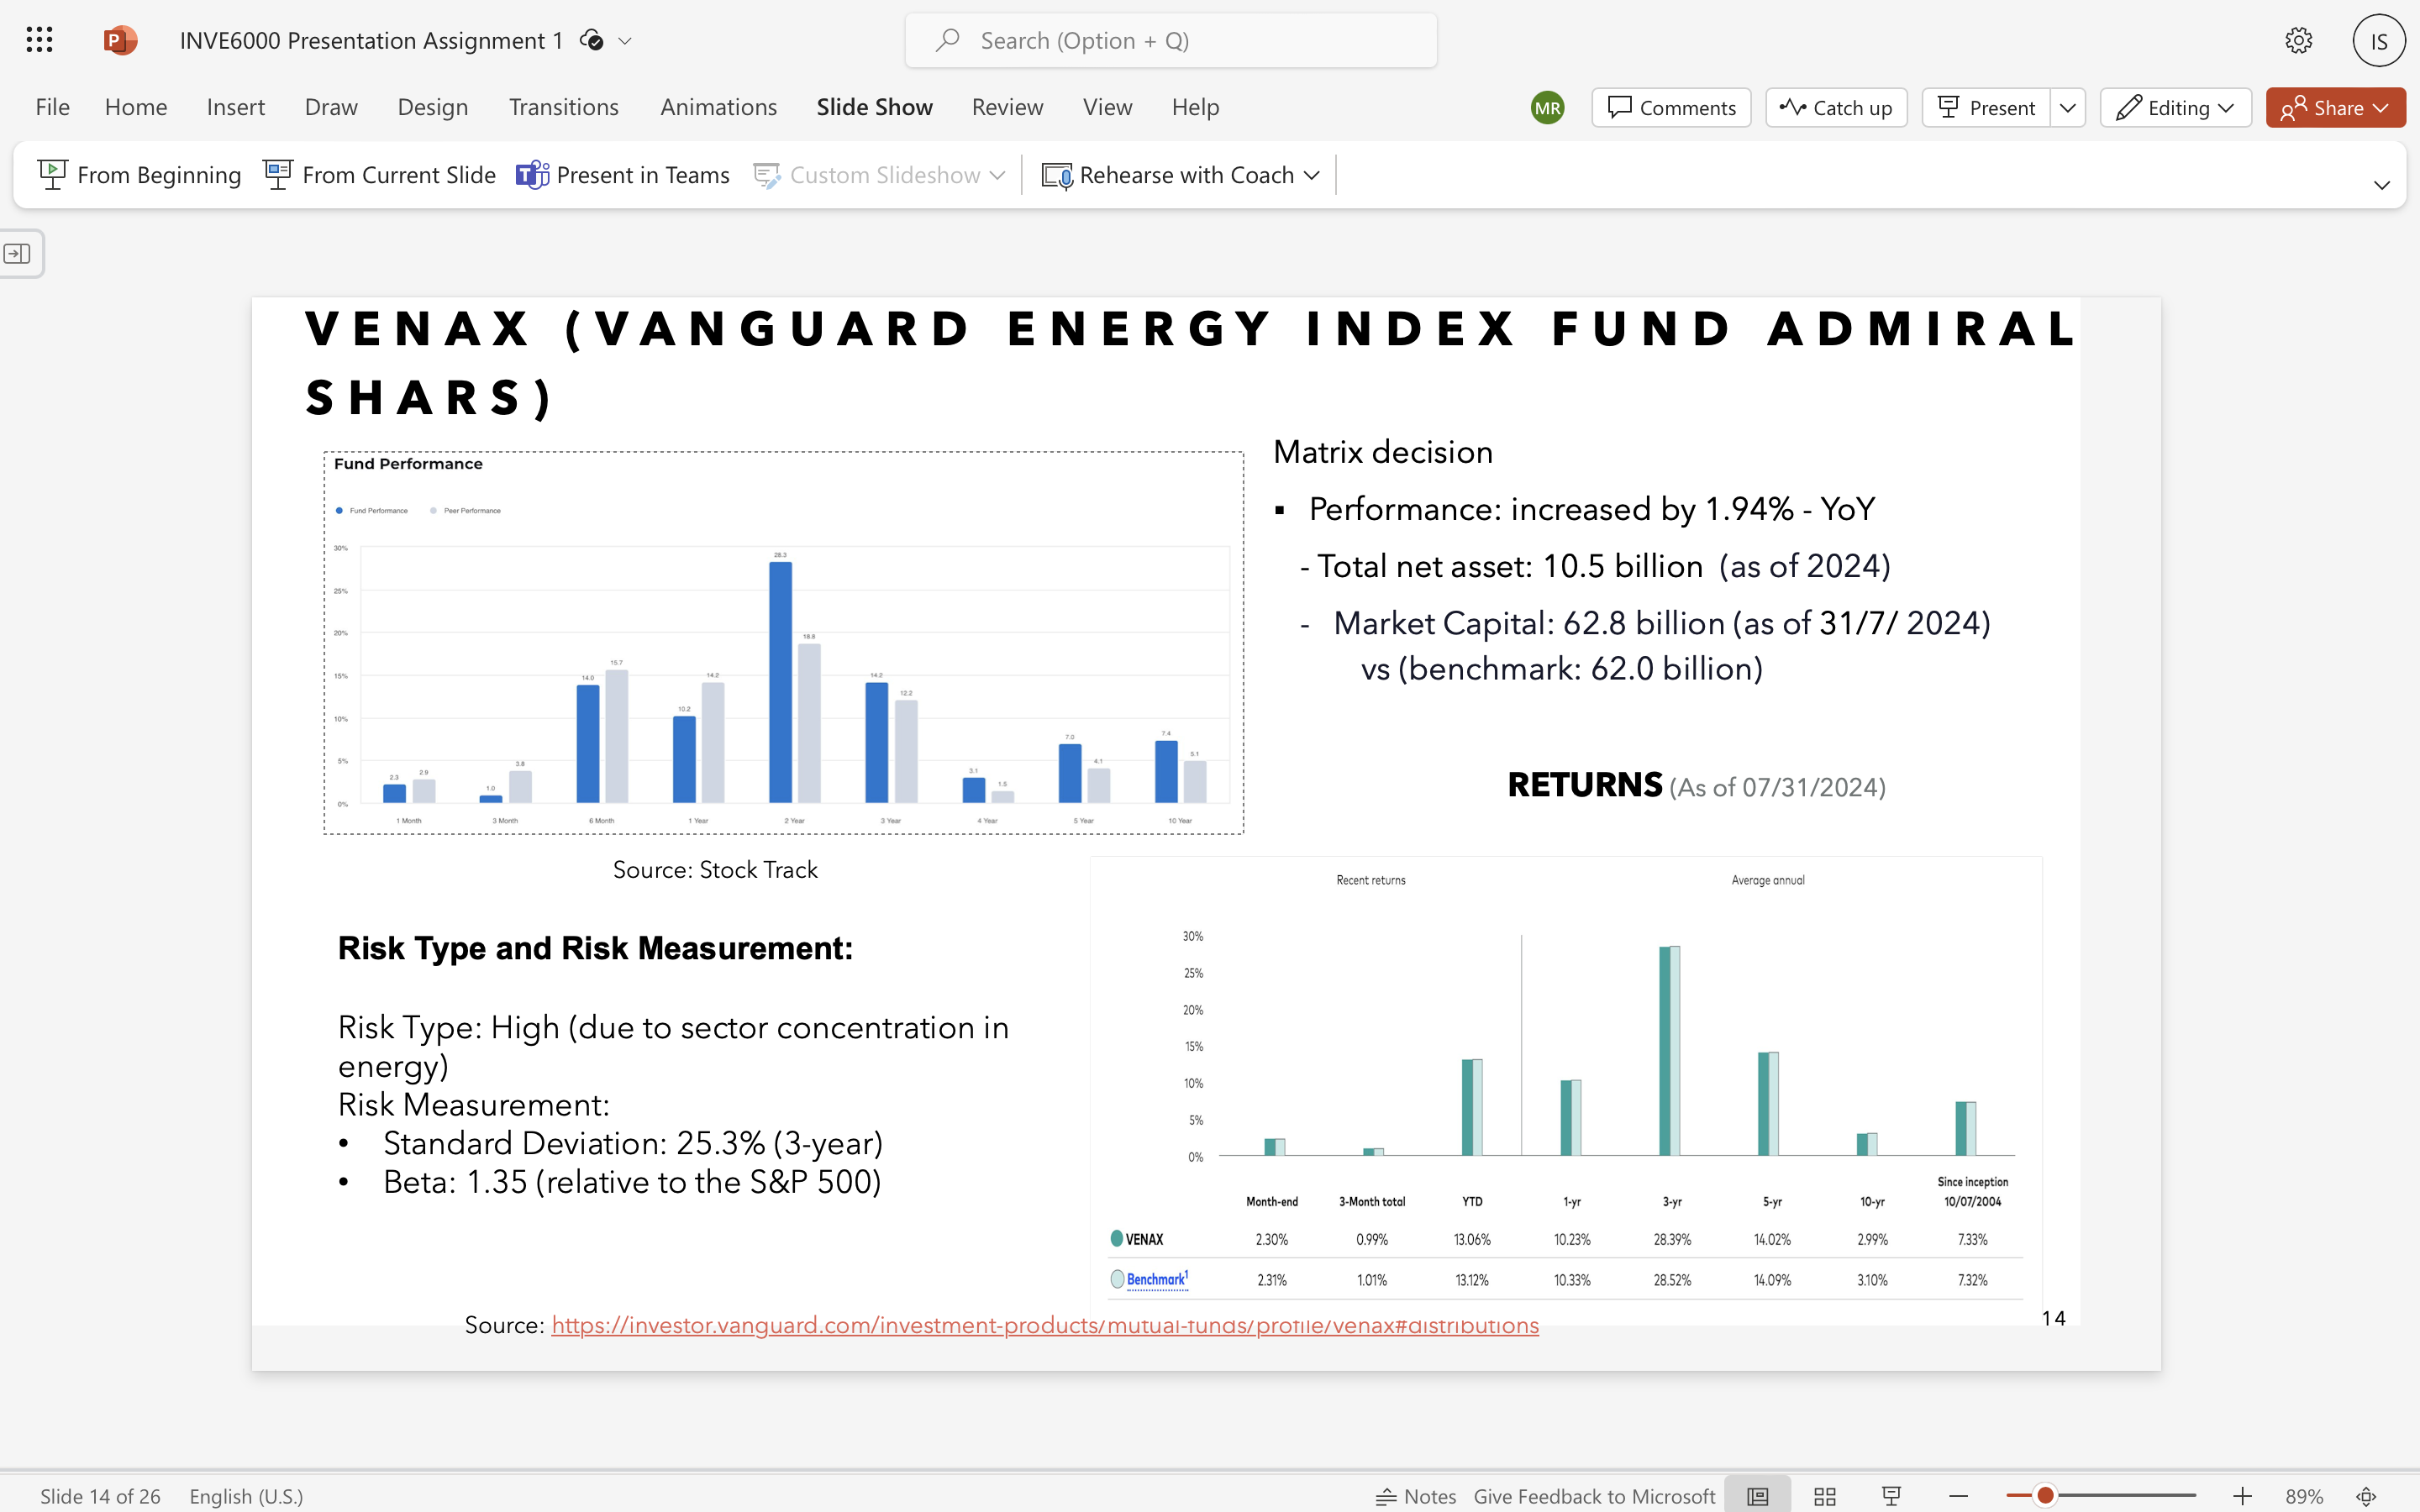Open the app launcher grid icon
This screenshot has height=1512, width=2420.
tap(39, 40)
